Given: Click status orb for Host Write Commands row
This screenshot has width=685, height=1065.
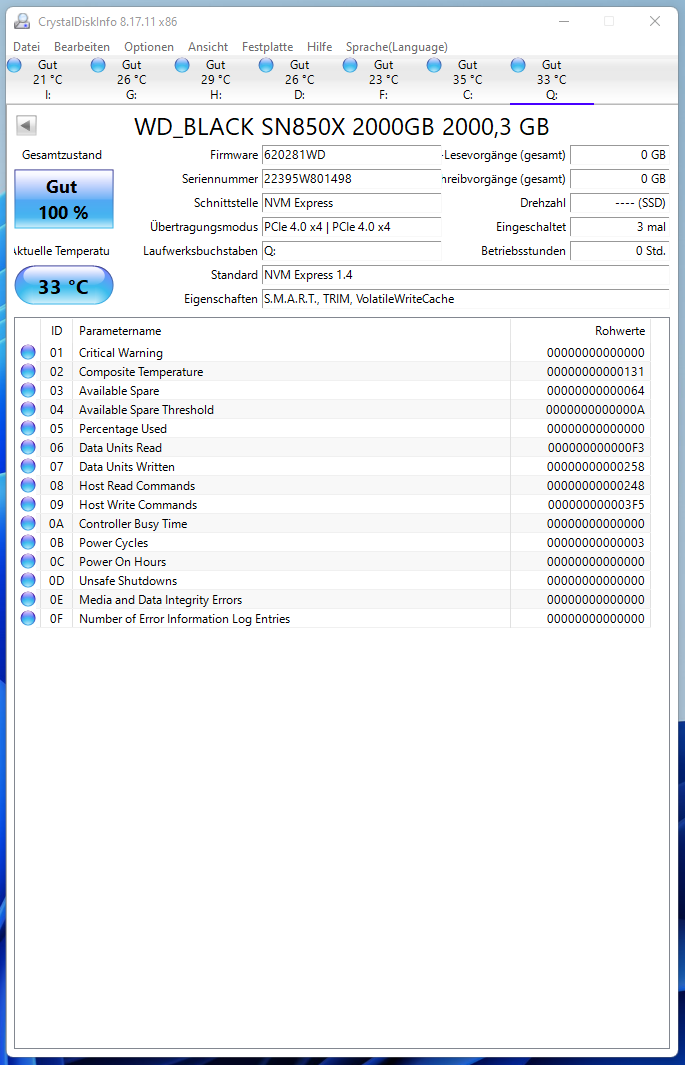Looking at the screenshot, I should tap(28, 504).
